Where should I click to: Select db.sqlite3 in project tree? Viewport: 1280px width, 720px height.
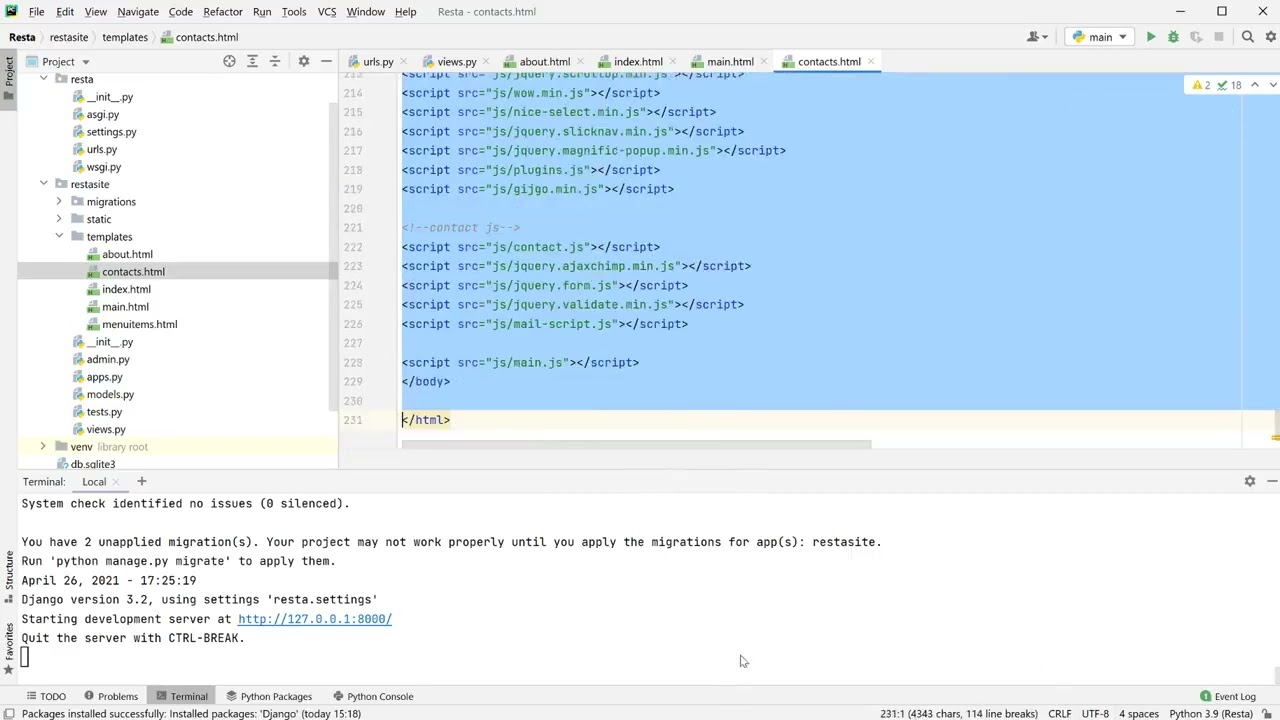click(x=92, y=464)
